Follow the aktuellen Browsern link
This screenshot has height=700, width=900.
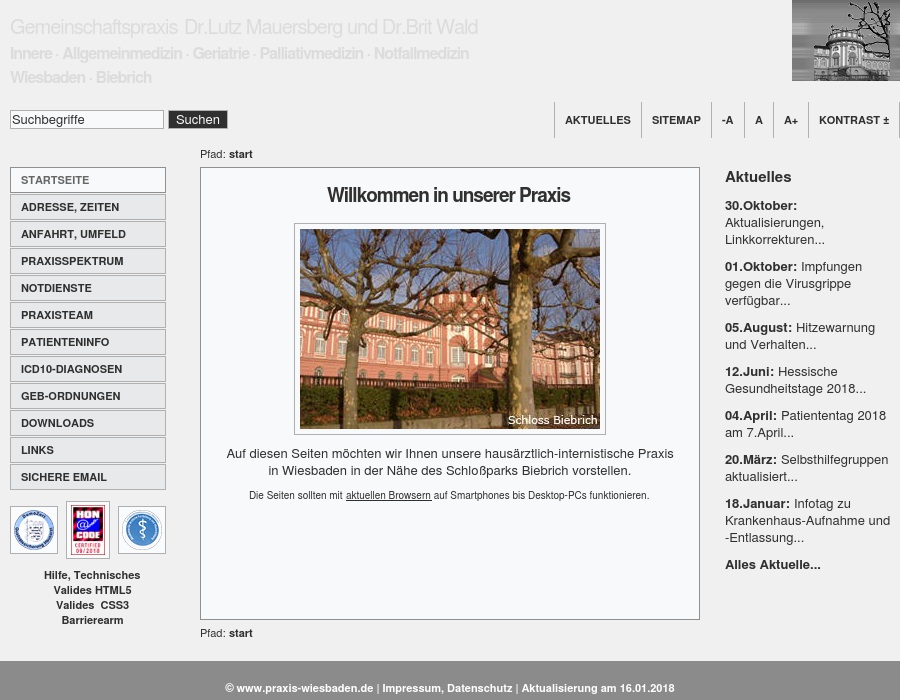click(x=388, y=495)
